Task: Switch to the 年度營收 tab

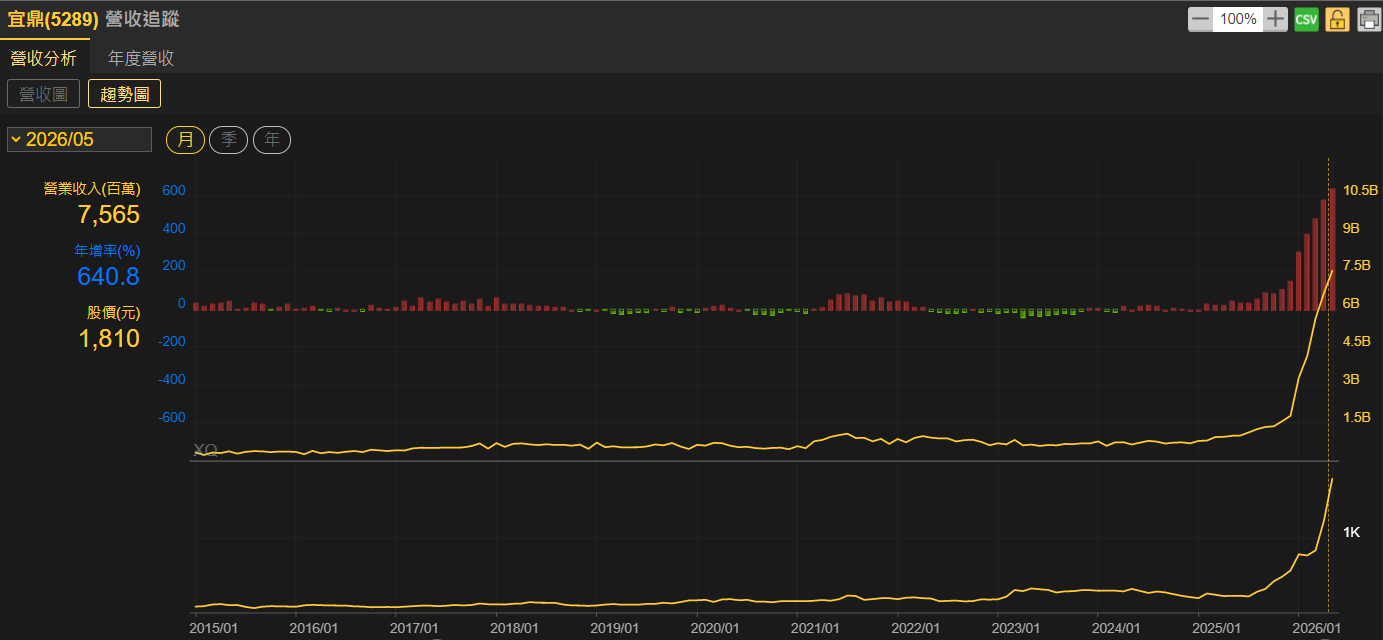Action: pyautogui.click(x=141, y=58)
